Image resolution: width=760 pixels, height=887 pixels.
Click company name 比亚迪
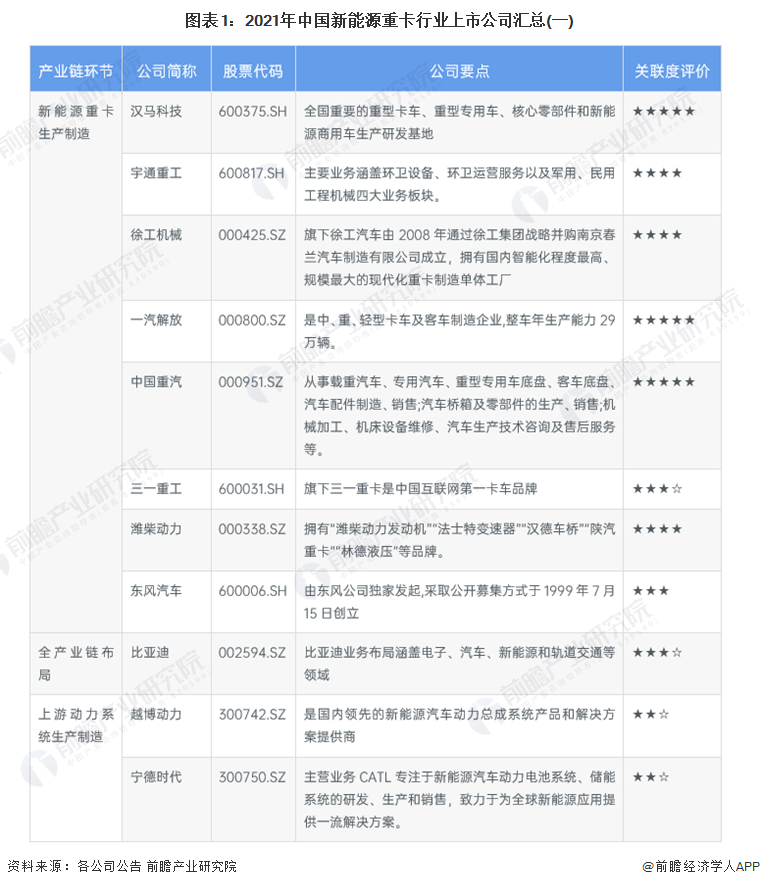click(x=150, y=652)
